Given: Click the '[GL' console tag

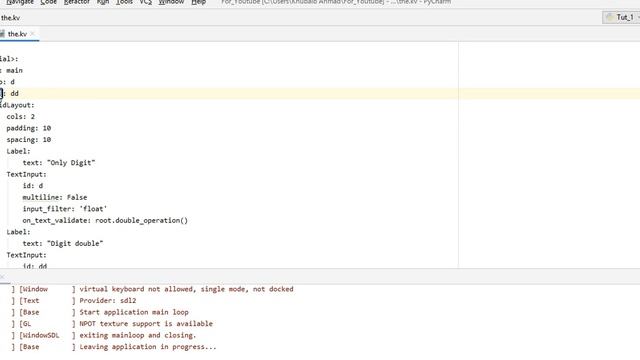Looking at the screenshot, I should point(25,324).
